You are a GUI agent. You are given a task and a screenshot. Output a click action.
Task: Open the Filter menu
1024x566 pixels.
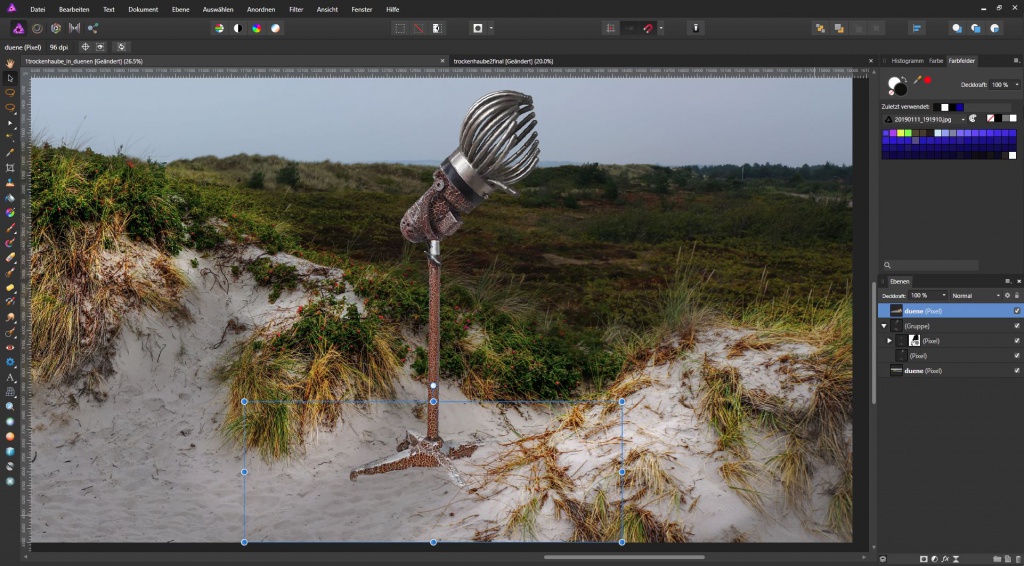(296, 10)
